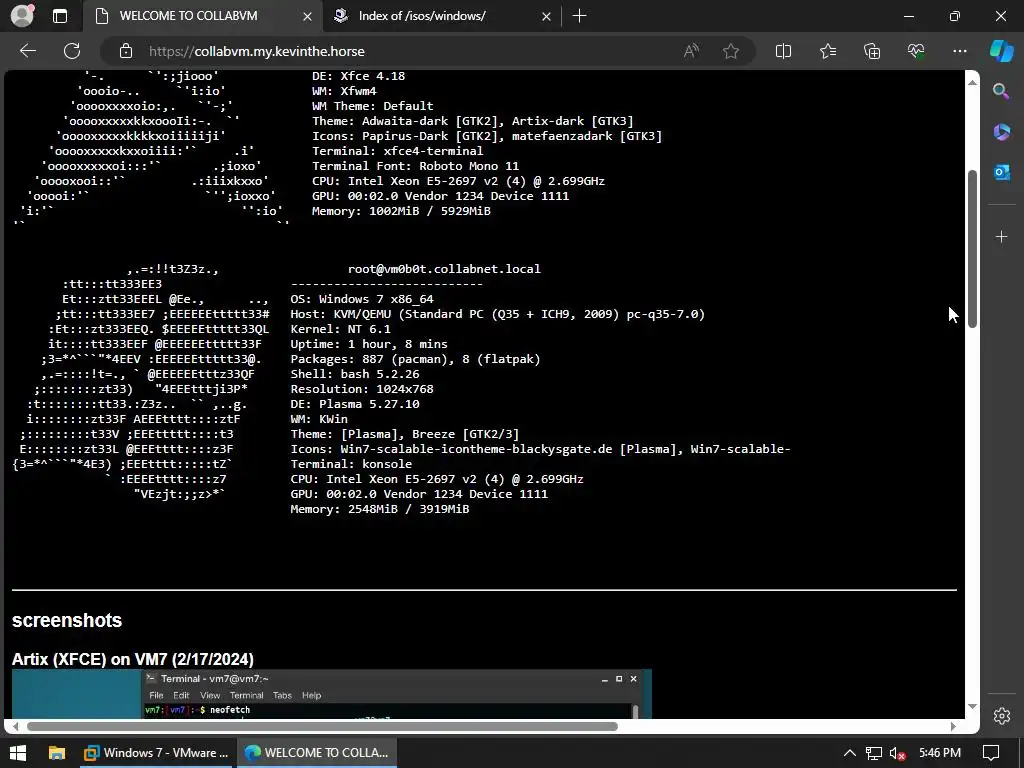The image size is (1024, 768).
Task: Click 'Memory: 2548MiB / 3919MiB' line
Action: [379, 509]
